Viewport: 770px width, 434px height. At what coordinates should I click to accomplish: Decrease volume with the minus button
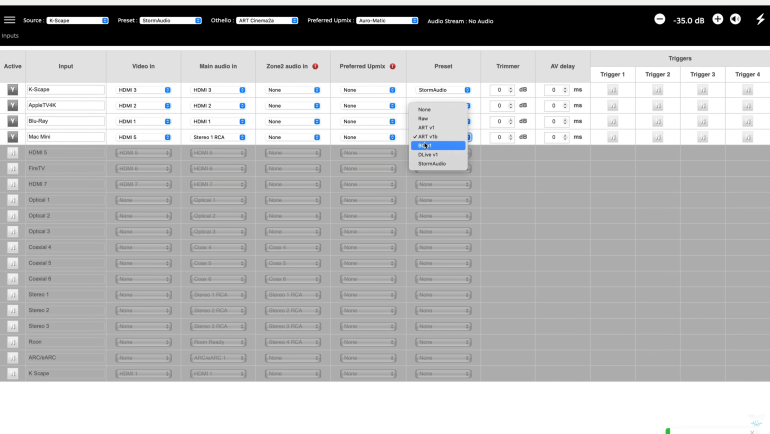tap(660, 19)
